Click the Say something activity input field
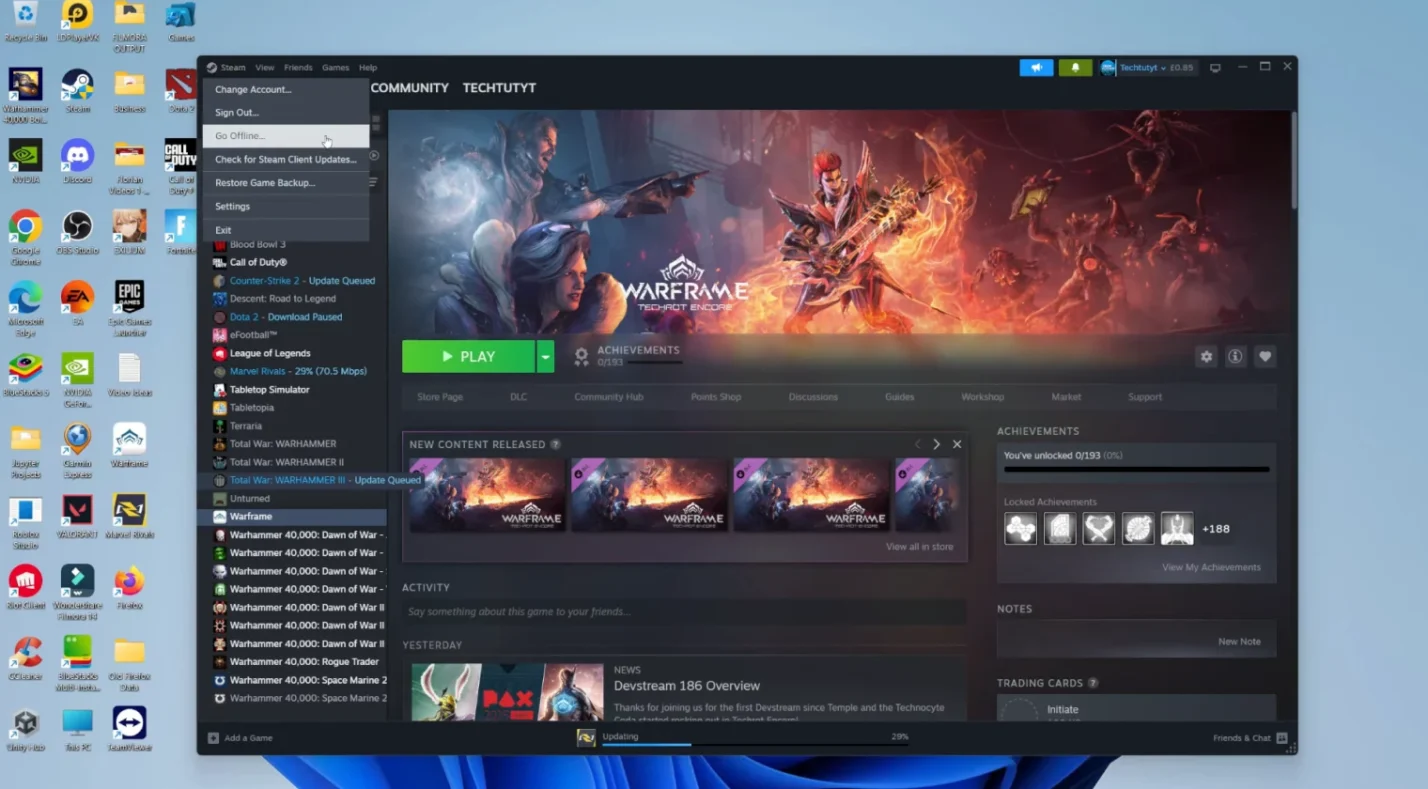The height and width of the screenshot is (789, 1428). (683, 612)
